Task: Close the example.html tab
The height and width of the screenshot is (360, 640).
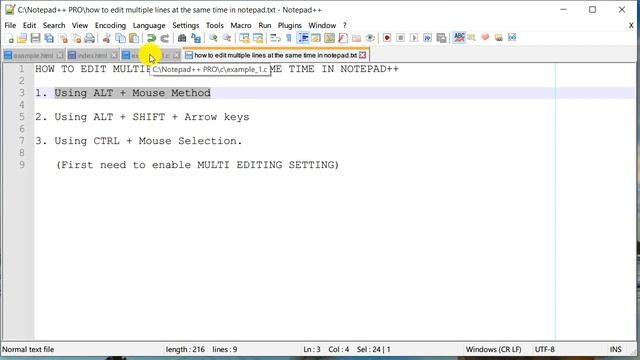Action: point(60,55)
